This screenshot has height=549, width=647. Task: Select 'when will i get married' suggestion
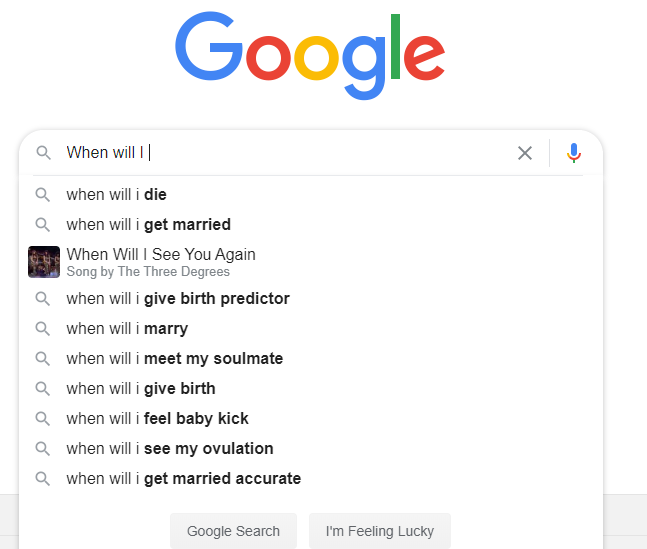pyautogui.click(x=148, y=225)
